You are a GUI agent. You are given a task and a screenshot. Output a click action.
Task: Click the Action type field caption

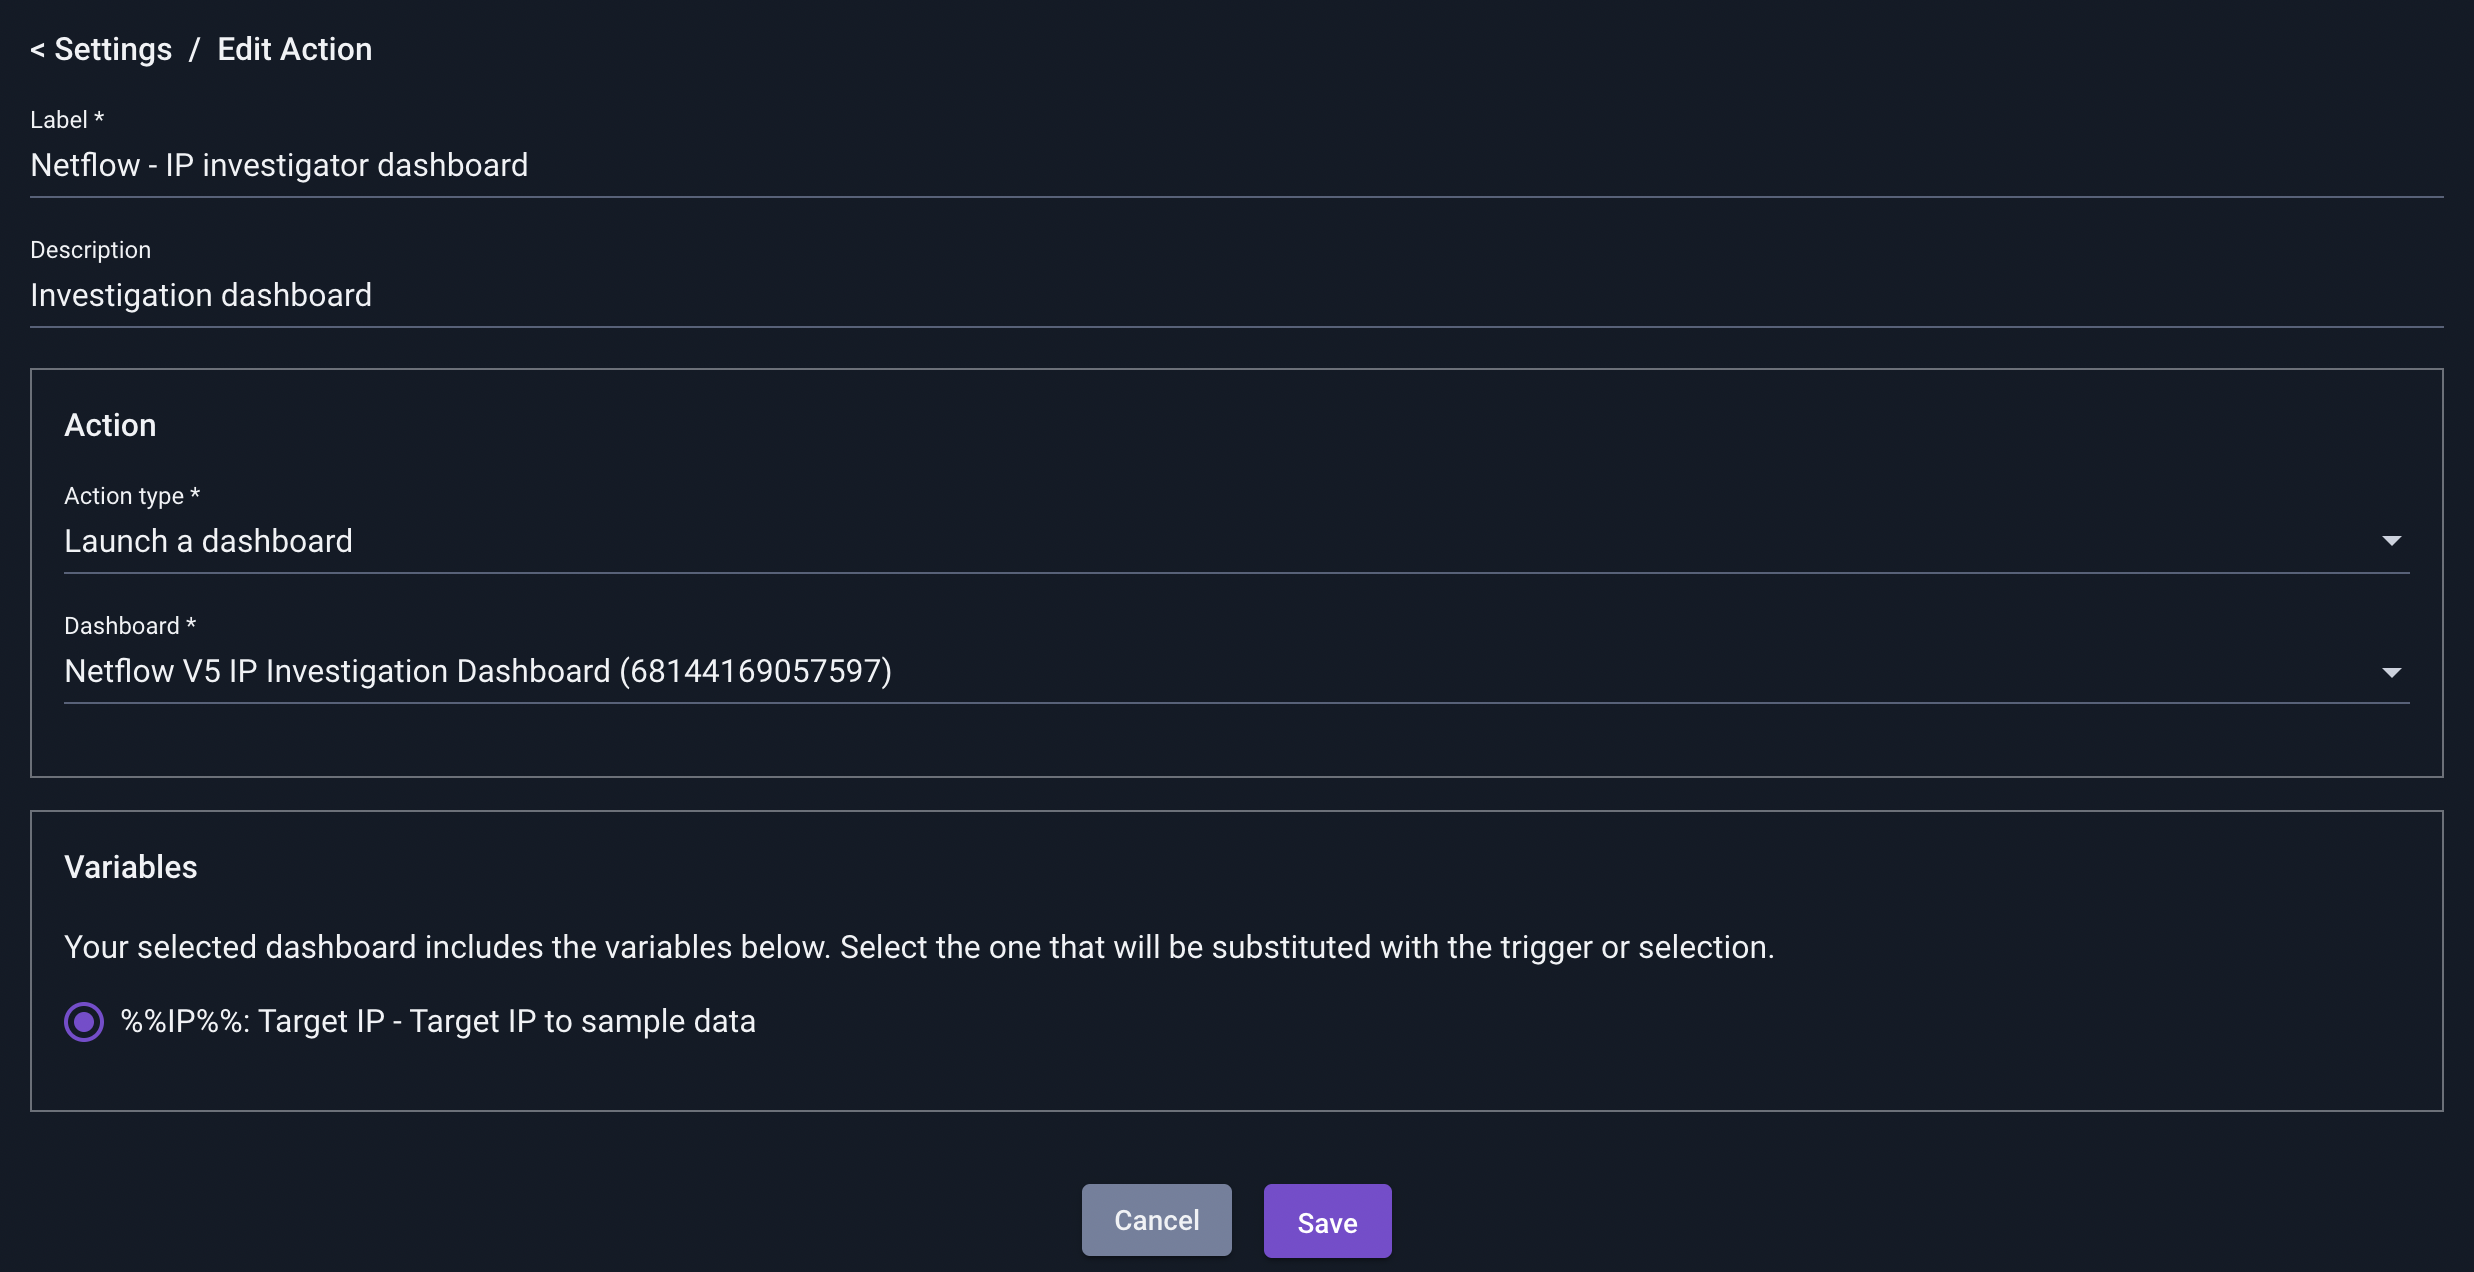132,496
